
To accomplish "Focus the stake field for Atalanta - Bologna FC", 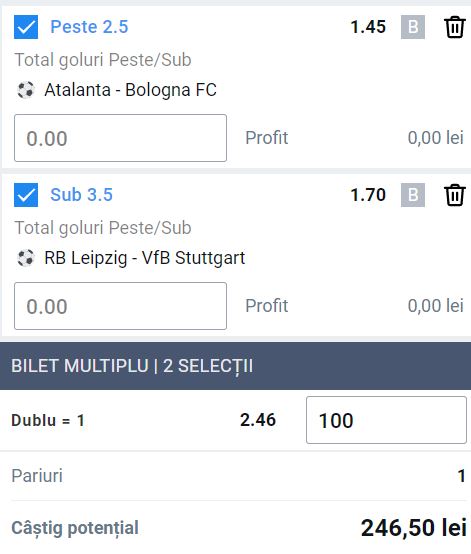I will point(120,138).
